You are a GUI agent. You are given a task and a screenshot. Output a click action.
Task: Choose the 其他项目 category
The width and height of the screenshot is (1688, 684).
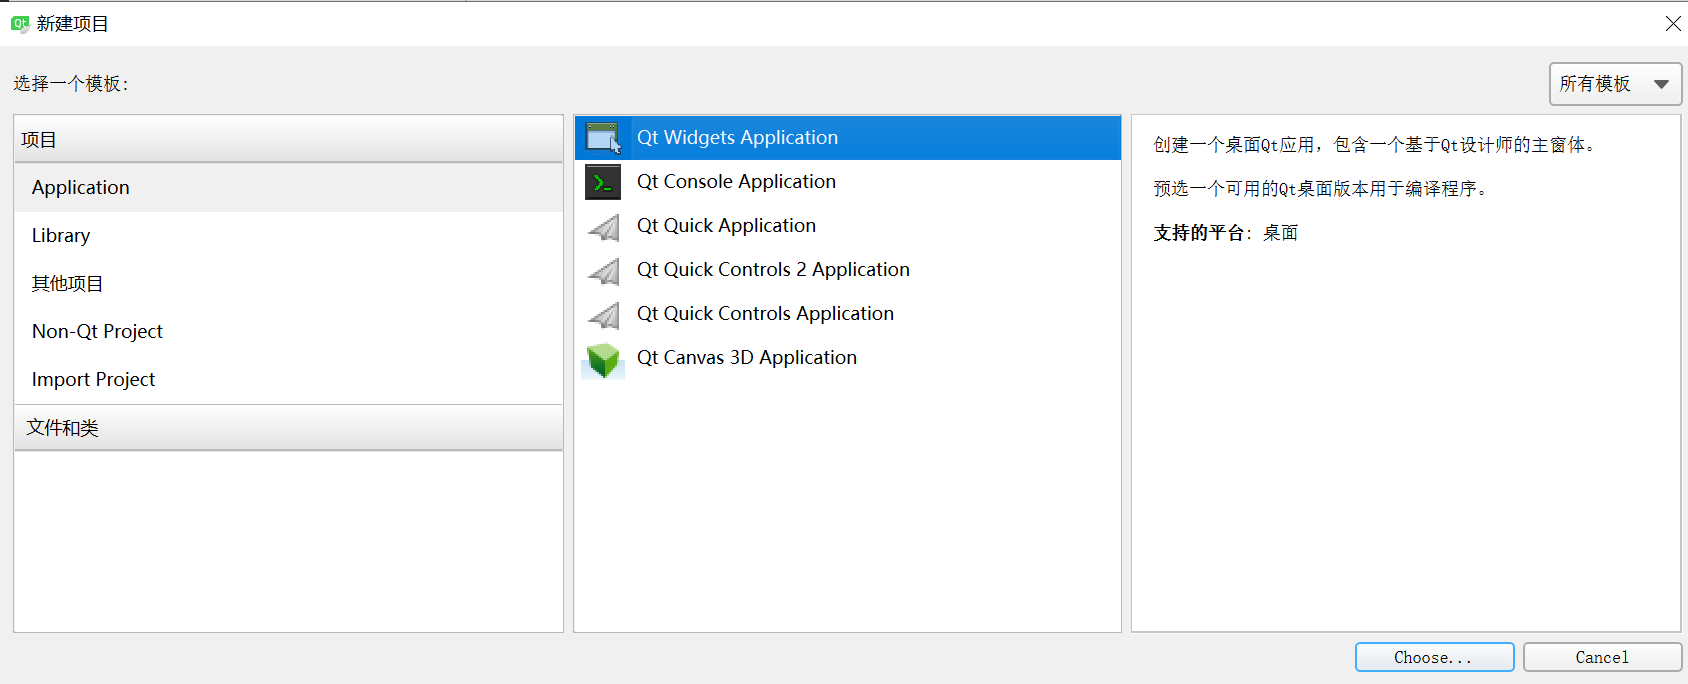click(x=67, y=284)
